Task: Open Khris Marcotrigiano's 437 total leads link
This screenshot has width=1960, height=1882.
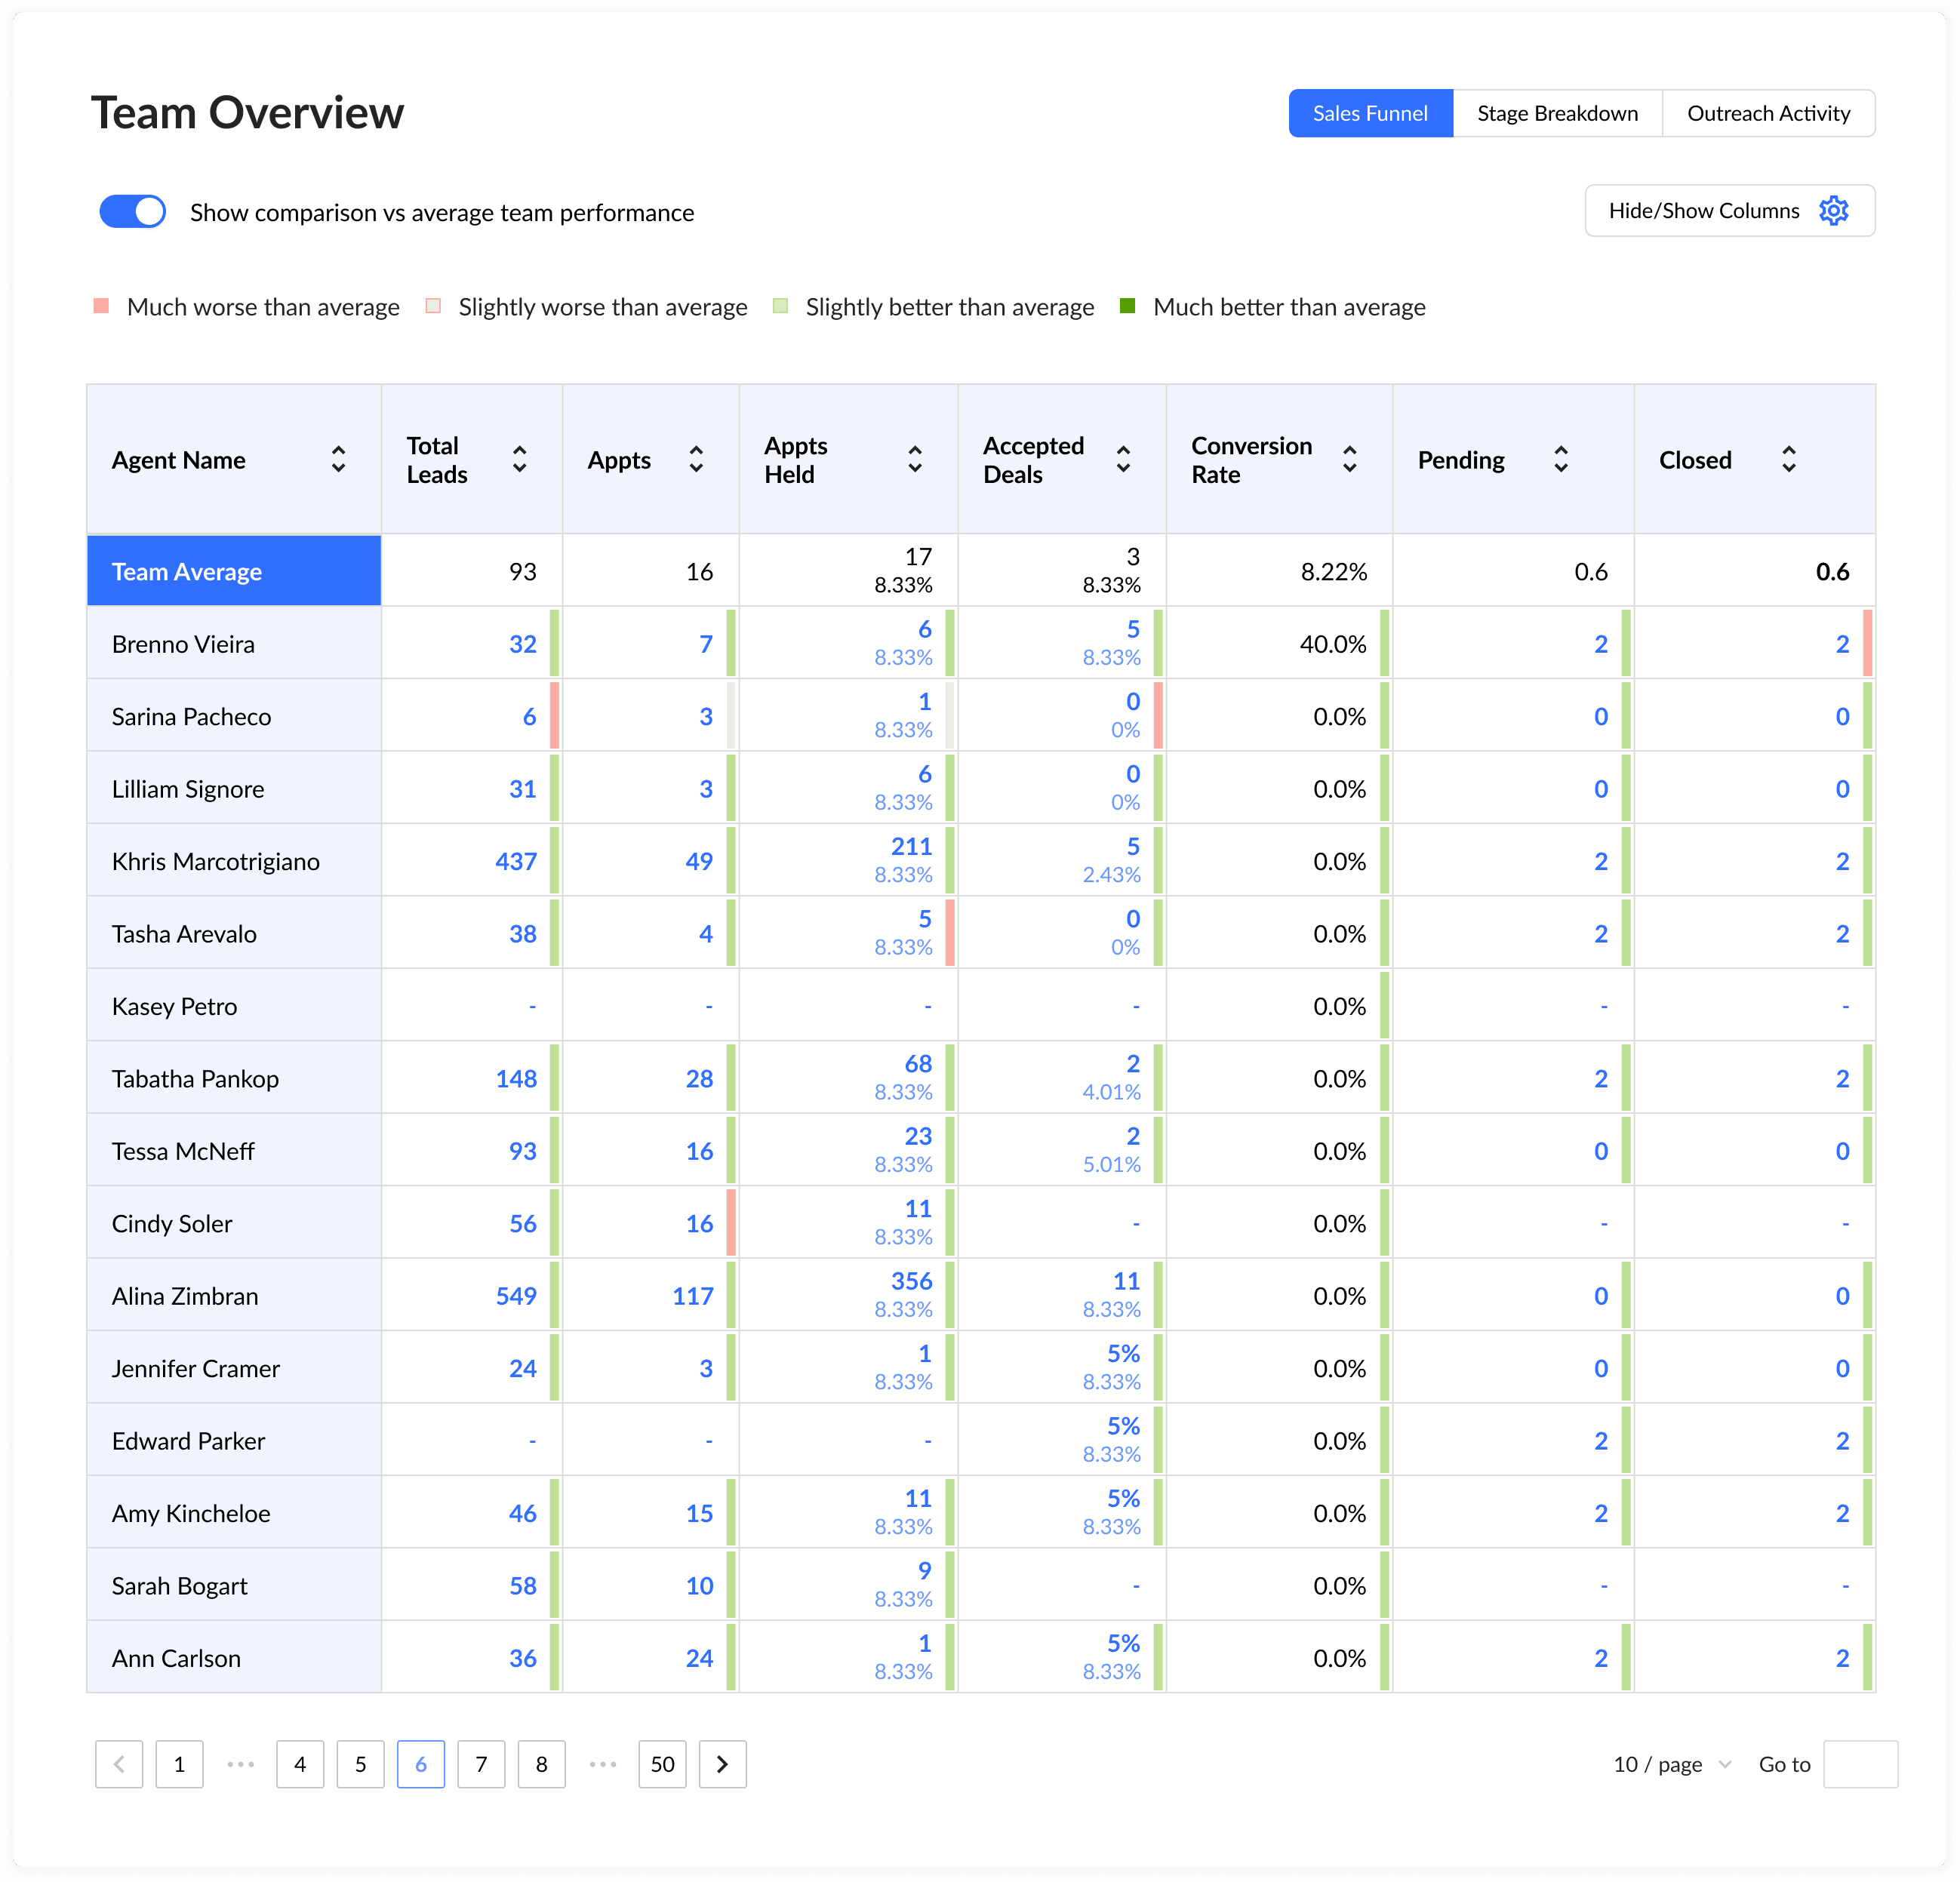Action: click(x=516, y=861)
